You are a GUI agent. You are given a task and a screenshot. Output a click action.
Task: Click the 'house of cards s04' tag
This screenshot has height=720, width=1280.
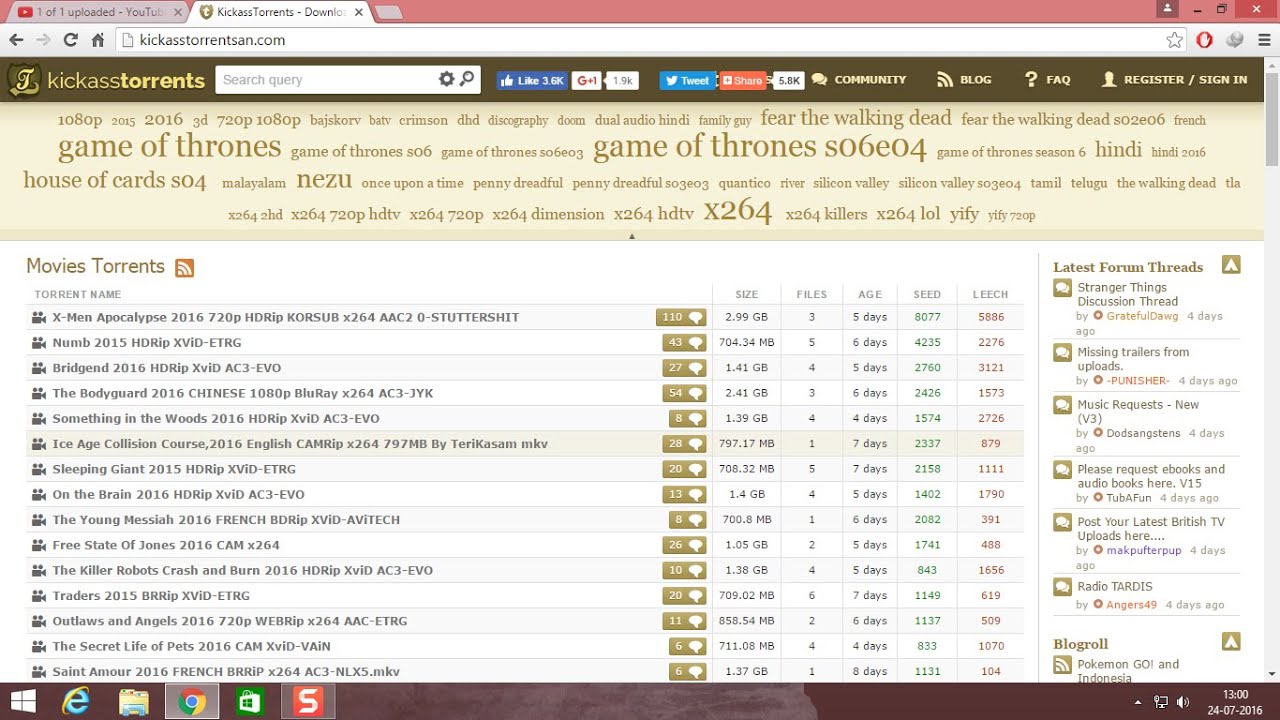(x=115, y=181)
